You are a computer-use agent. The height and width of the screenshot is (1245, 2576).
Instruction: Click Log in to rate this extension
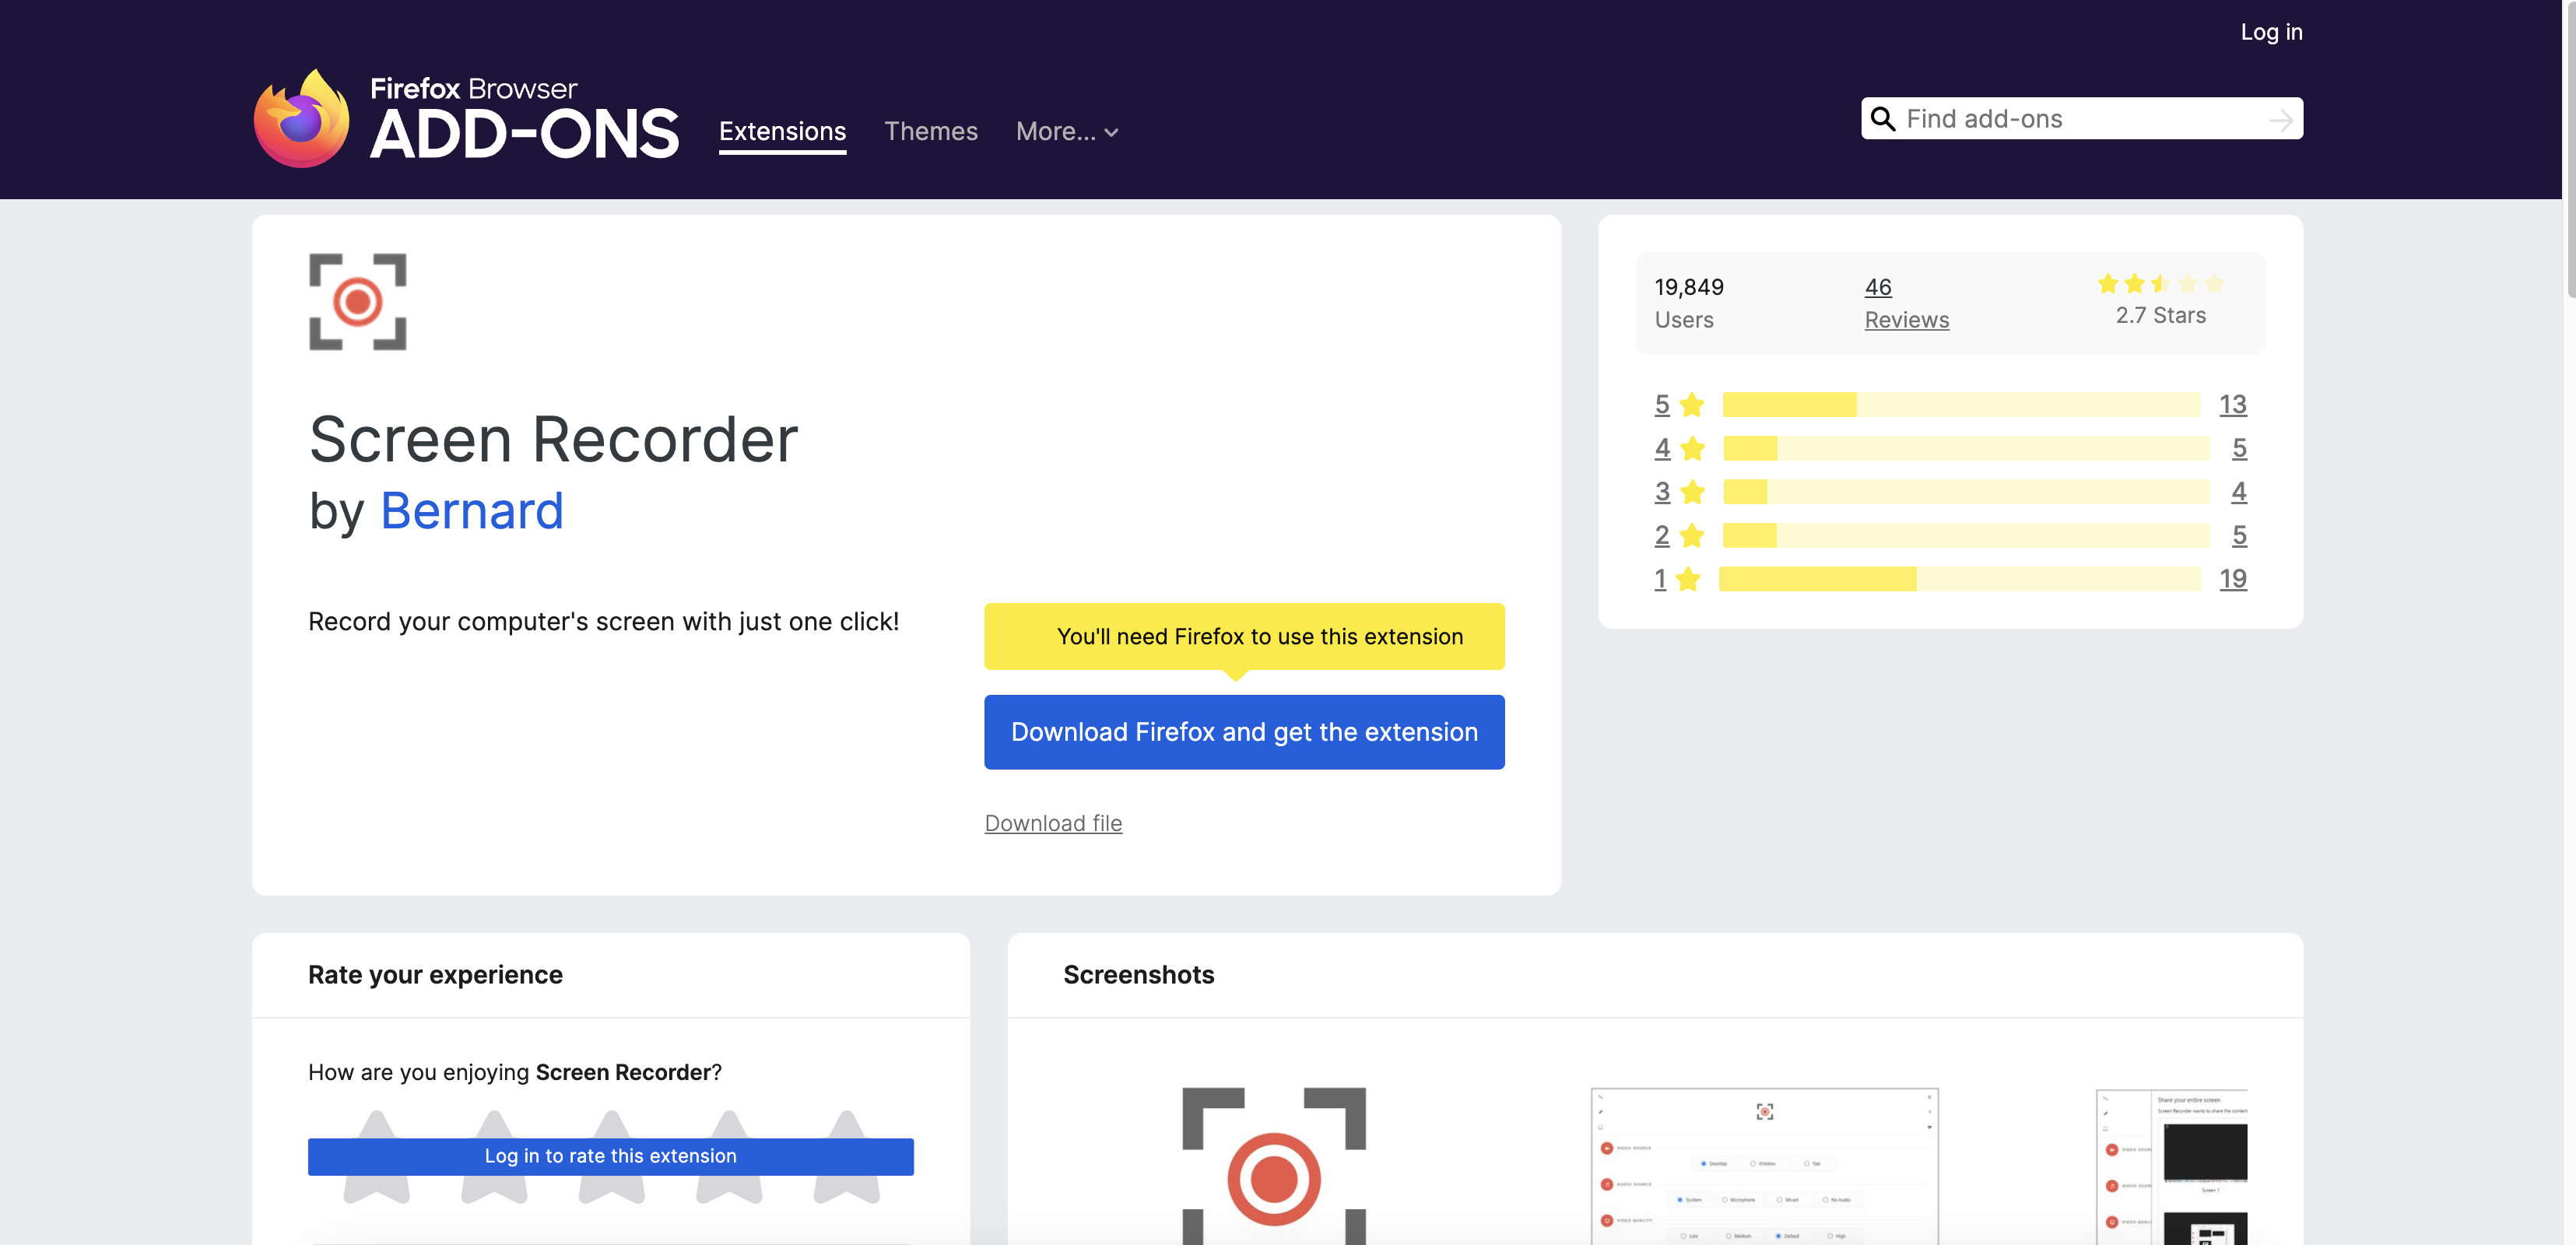[x=610, y=1156]
